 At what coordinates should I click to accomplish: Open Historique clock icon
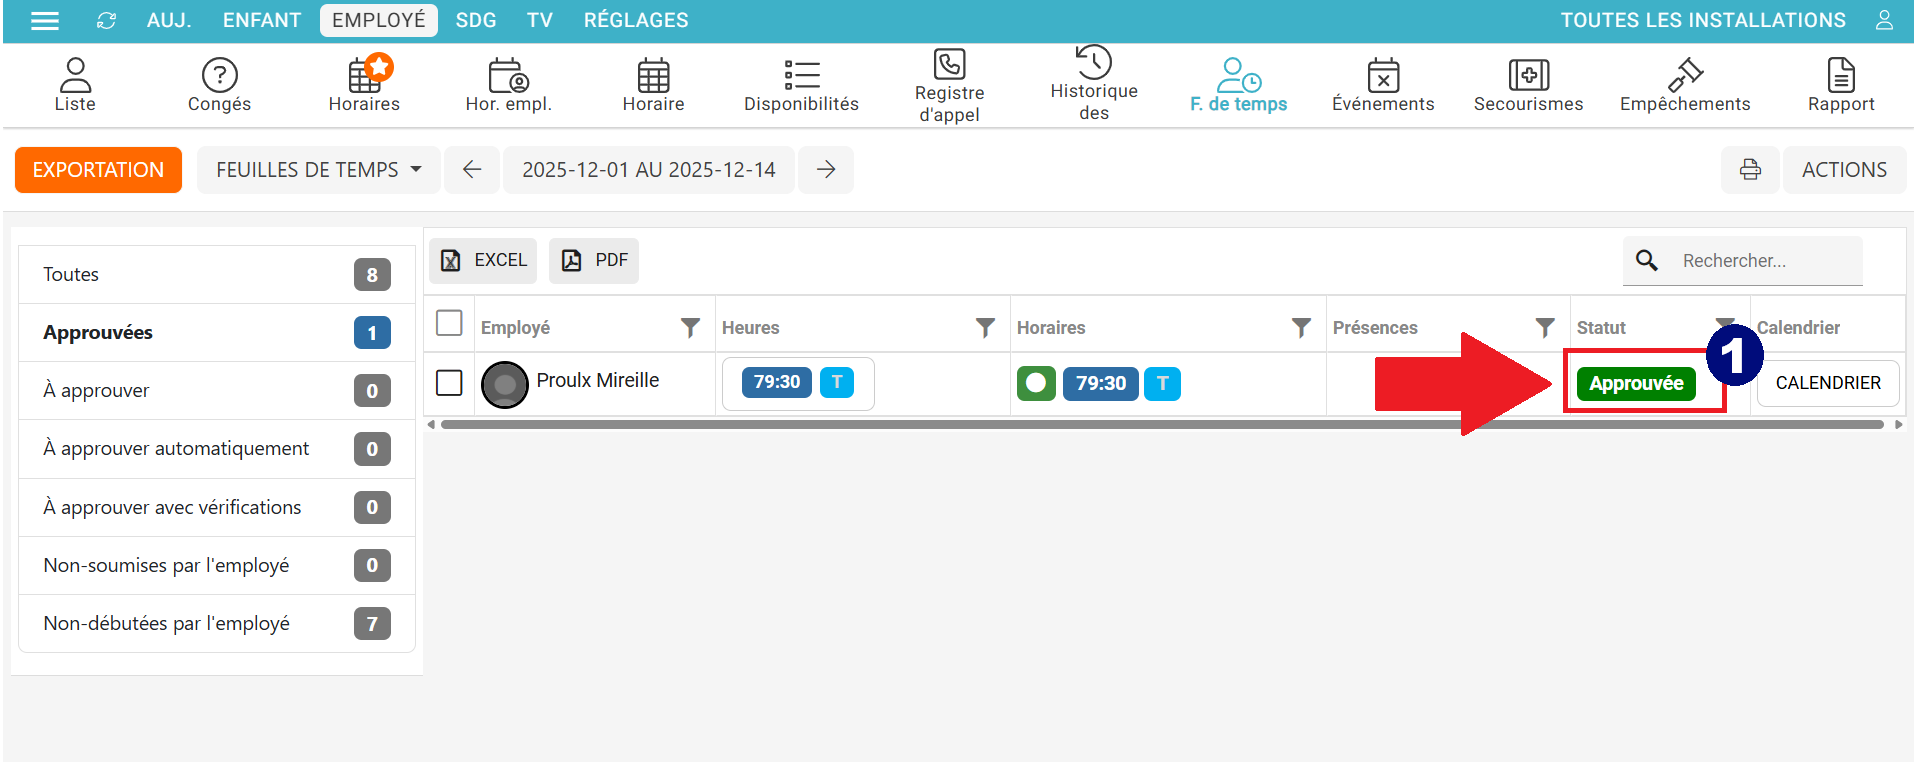tap(1094, 62)
